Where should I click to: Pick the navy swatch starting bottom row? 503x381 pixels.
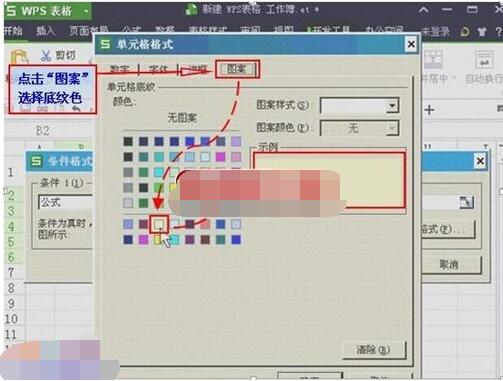point(128,239)
